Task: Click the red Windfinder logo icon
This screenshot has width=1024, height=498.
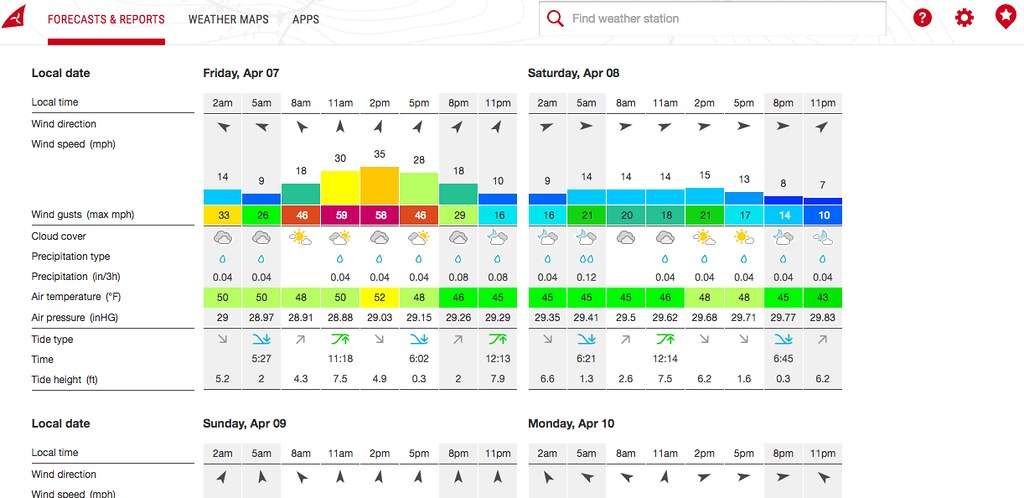Action: pos(14,17)
